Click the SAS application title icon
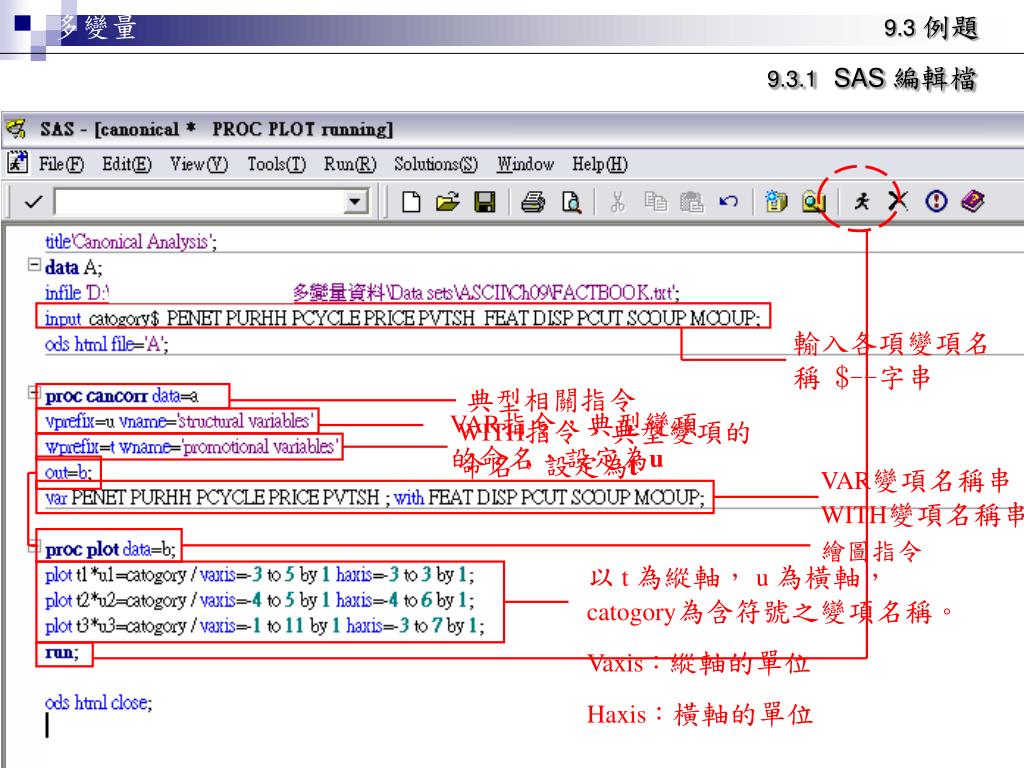 click(x=16, y=129)
